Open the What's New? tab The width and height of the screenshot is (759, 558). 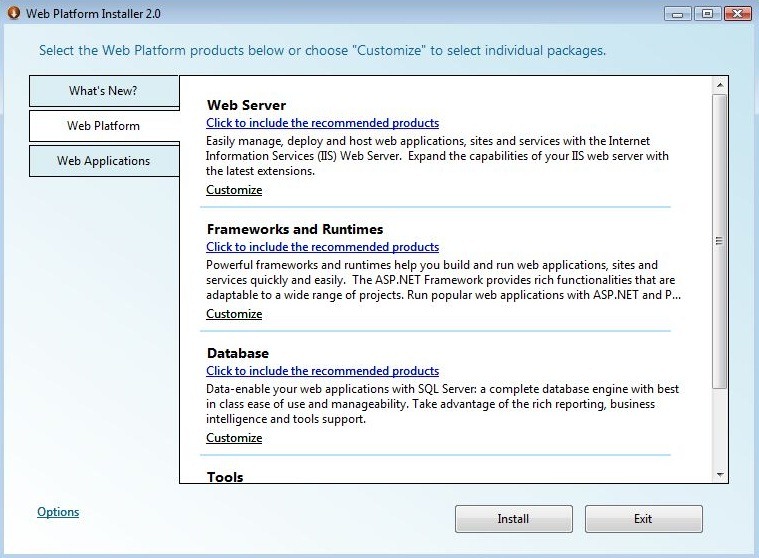pos(104,91)
